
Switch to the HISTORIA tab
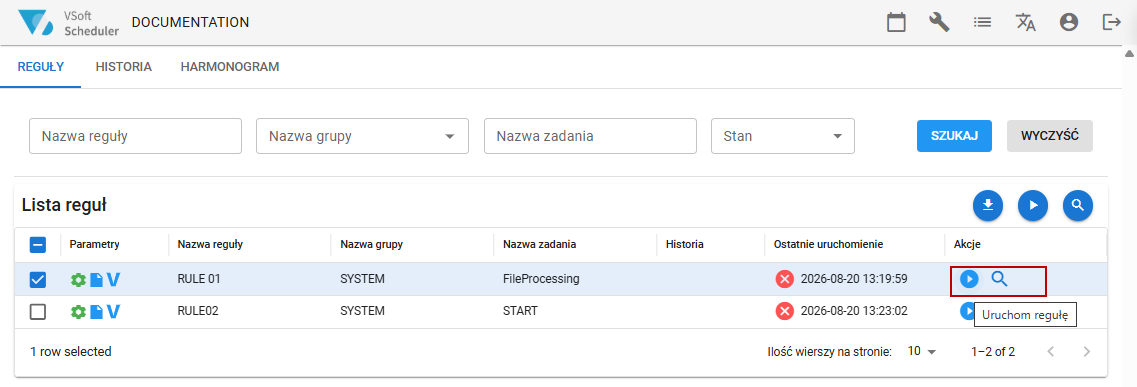click(124, 67)
